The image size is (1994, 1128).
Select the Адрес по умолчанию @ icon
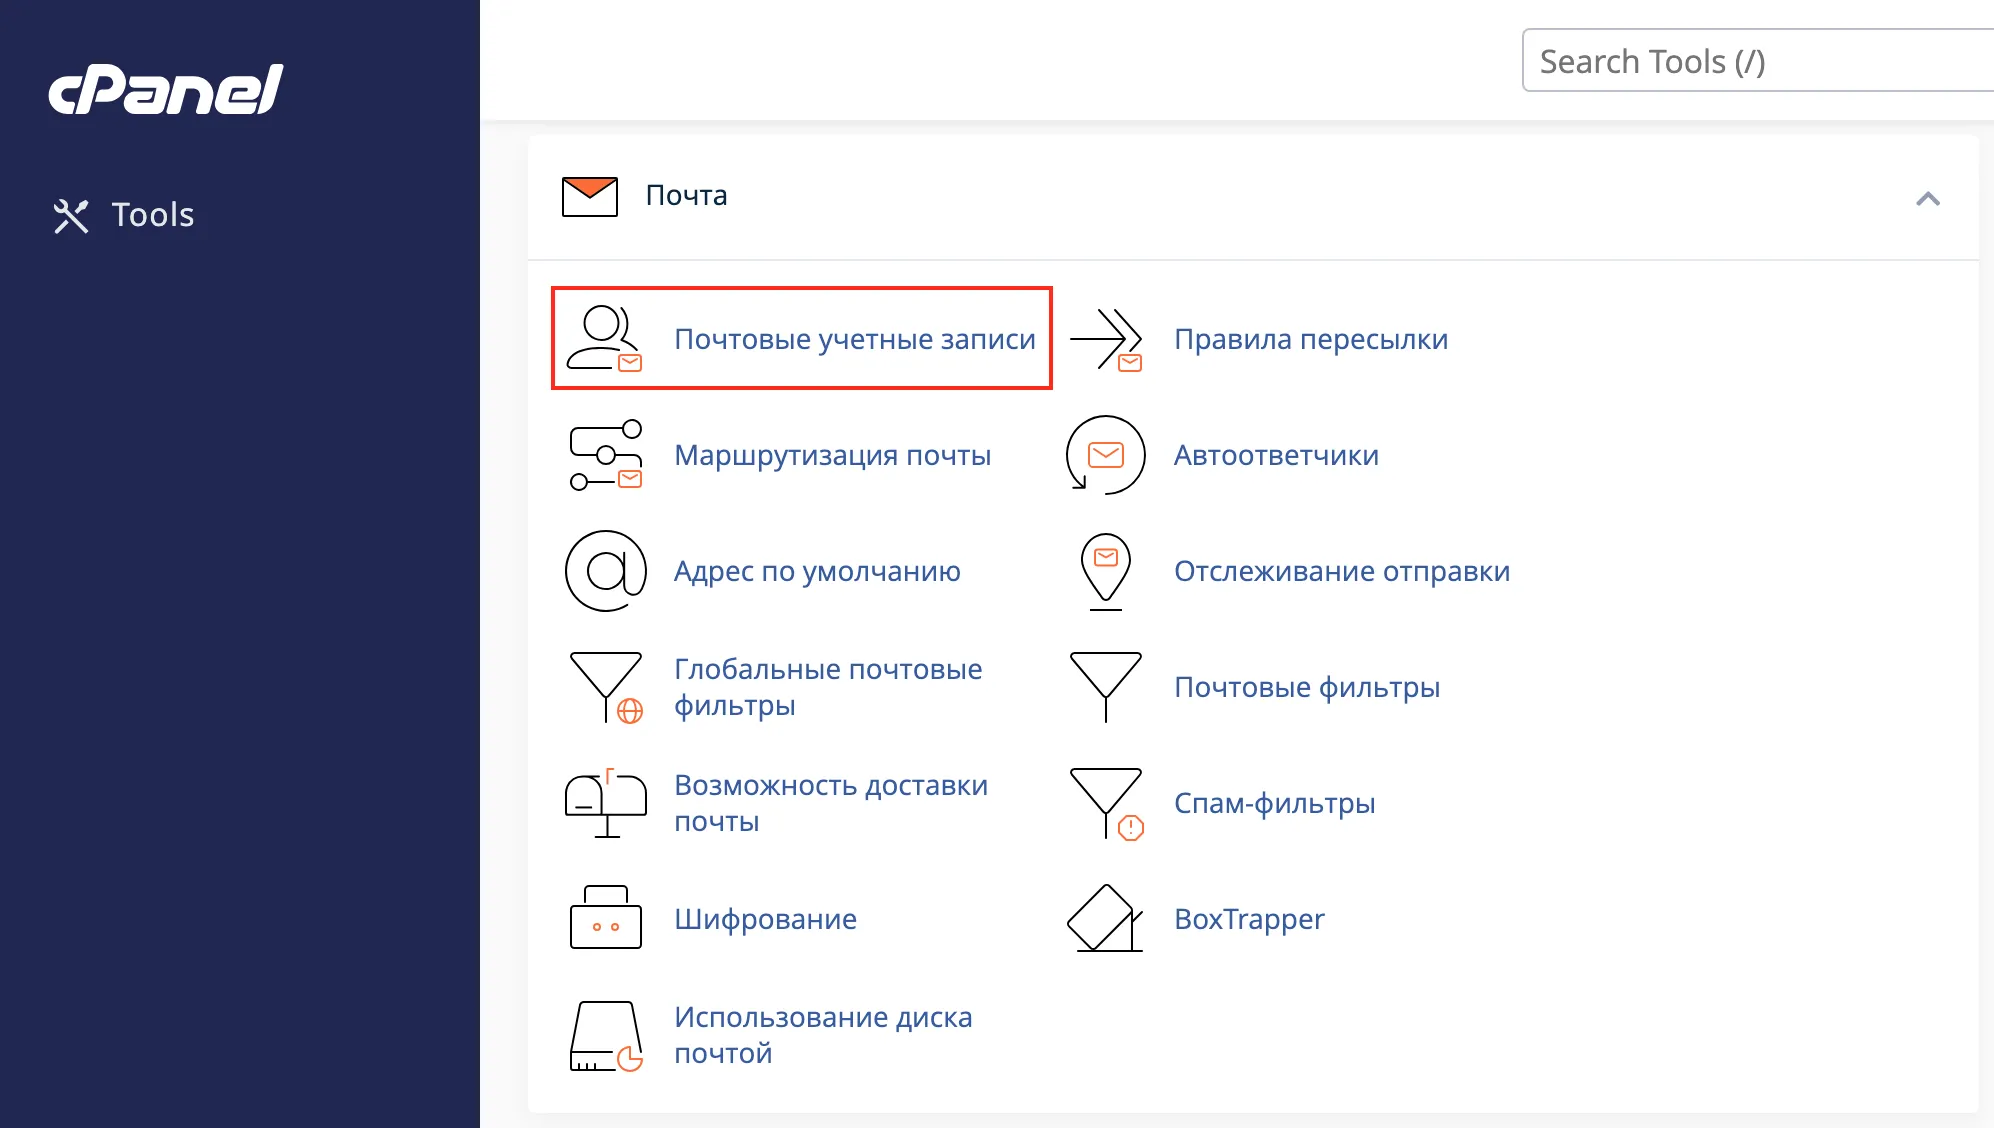606,571
